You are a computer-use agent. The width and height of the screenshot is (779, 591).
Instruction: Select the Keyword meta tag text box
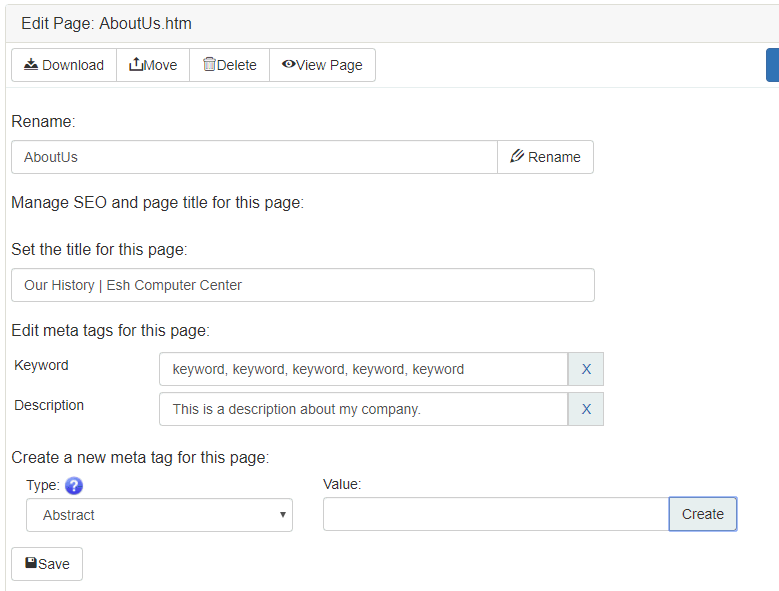(x=363, y=369)
